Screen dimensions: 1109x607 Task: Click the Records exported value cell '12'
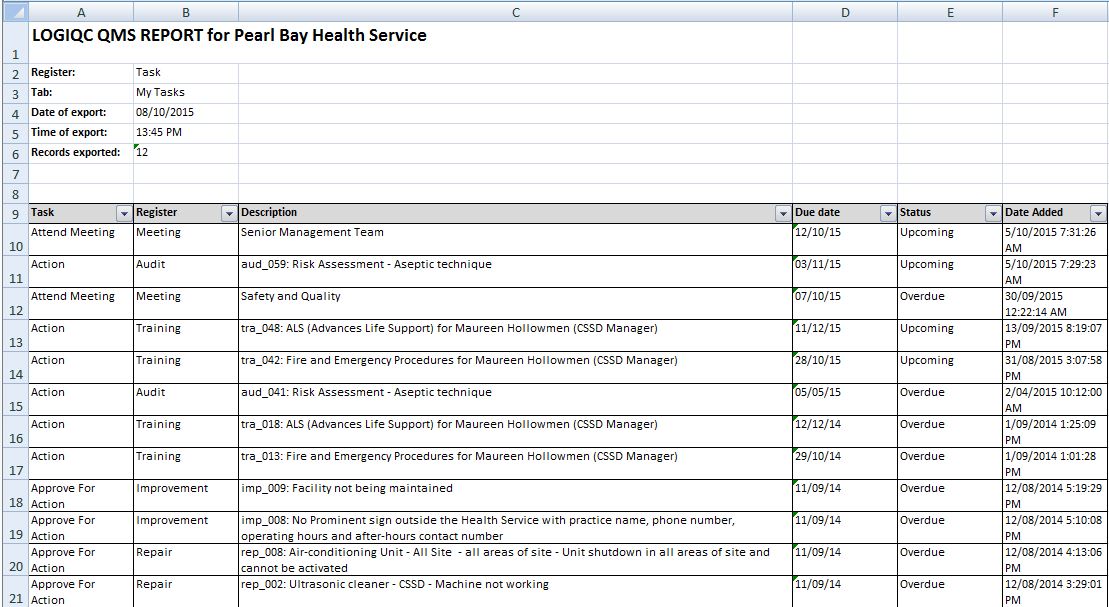pos(185,152)
